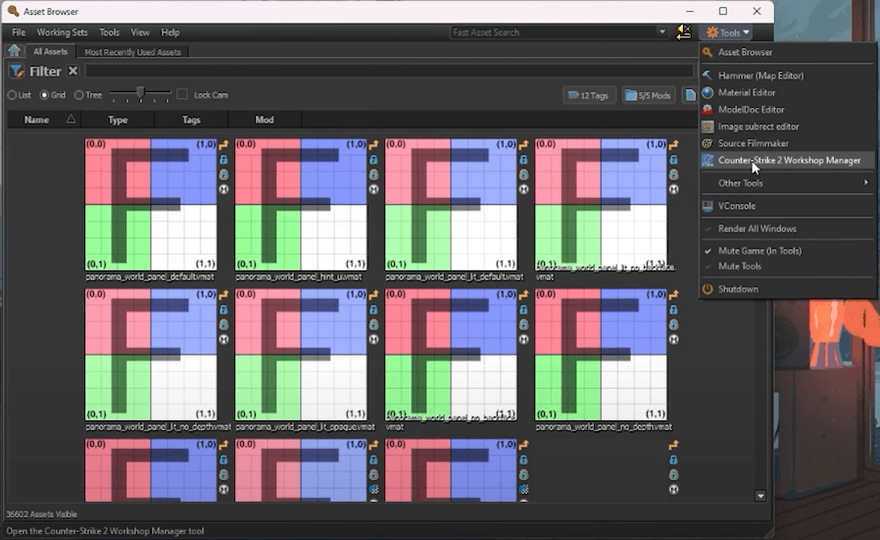
Task: Switch to Most Recently Used Assets tab
Action: [x=132, y=52]
